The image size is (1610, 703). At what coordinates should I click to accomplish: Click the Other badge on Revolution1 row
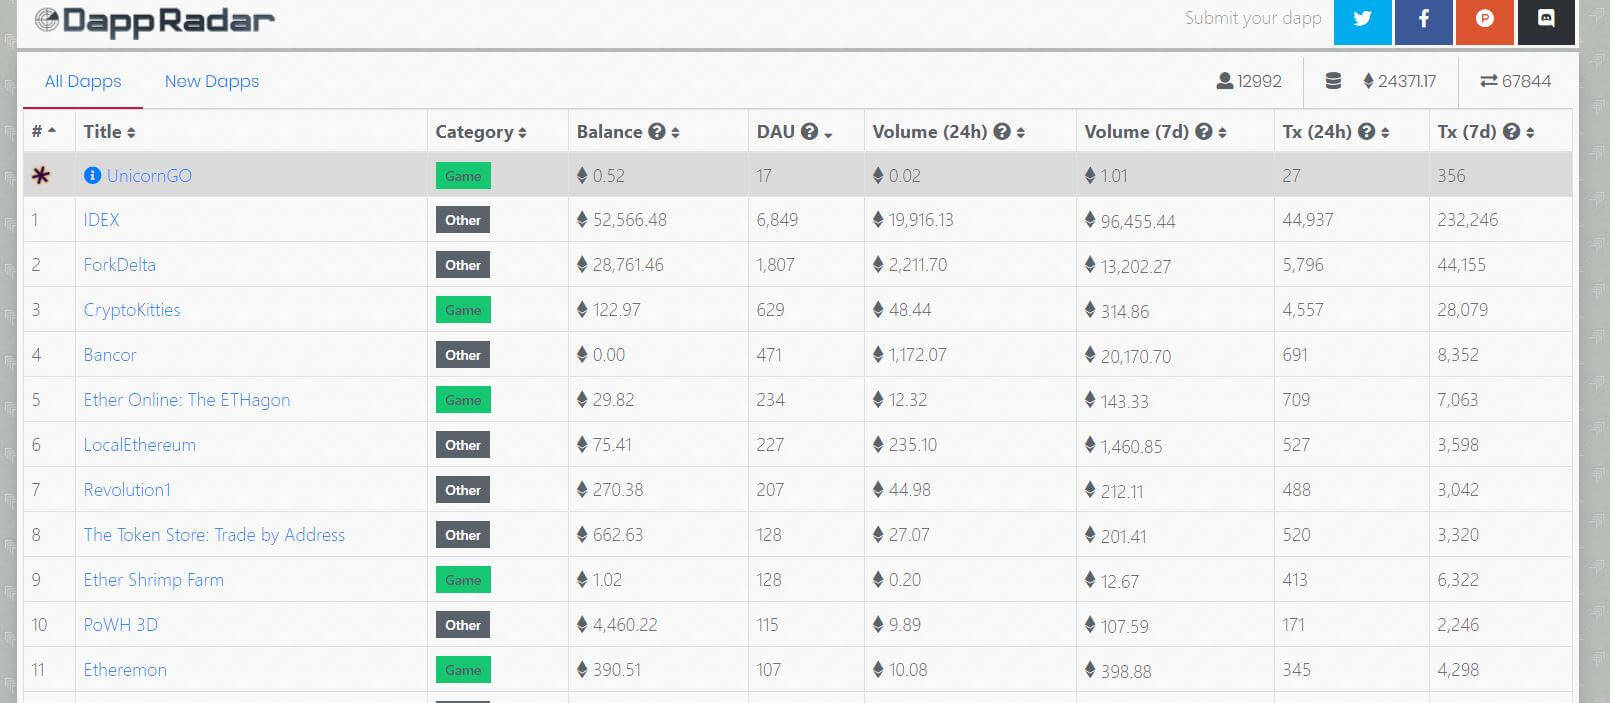tap(463, 490)
